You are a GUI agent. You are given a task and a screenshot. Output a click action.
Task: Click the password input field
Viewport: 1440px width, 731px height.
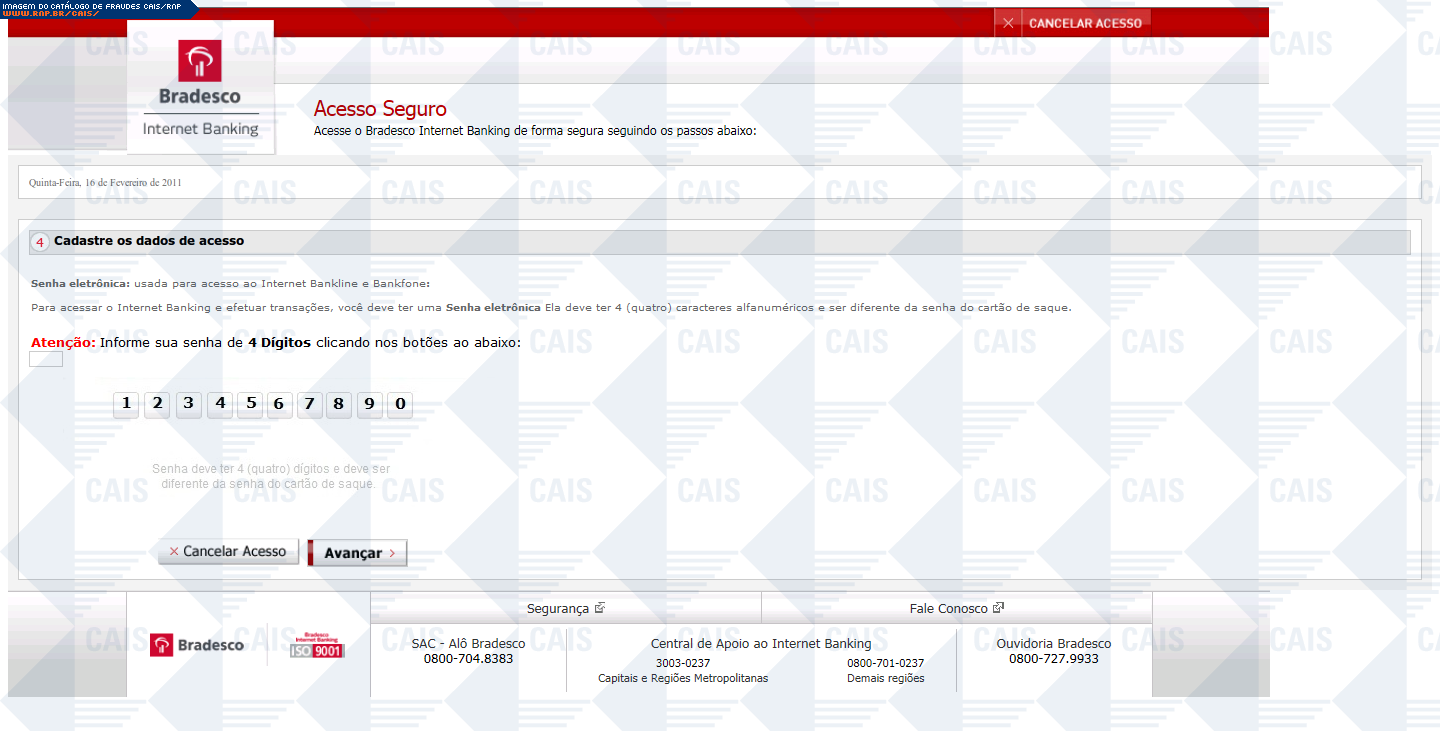46,359
